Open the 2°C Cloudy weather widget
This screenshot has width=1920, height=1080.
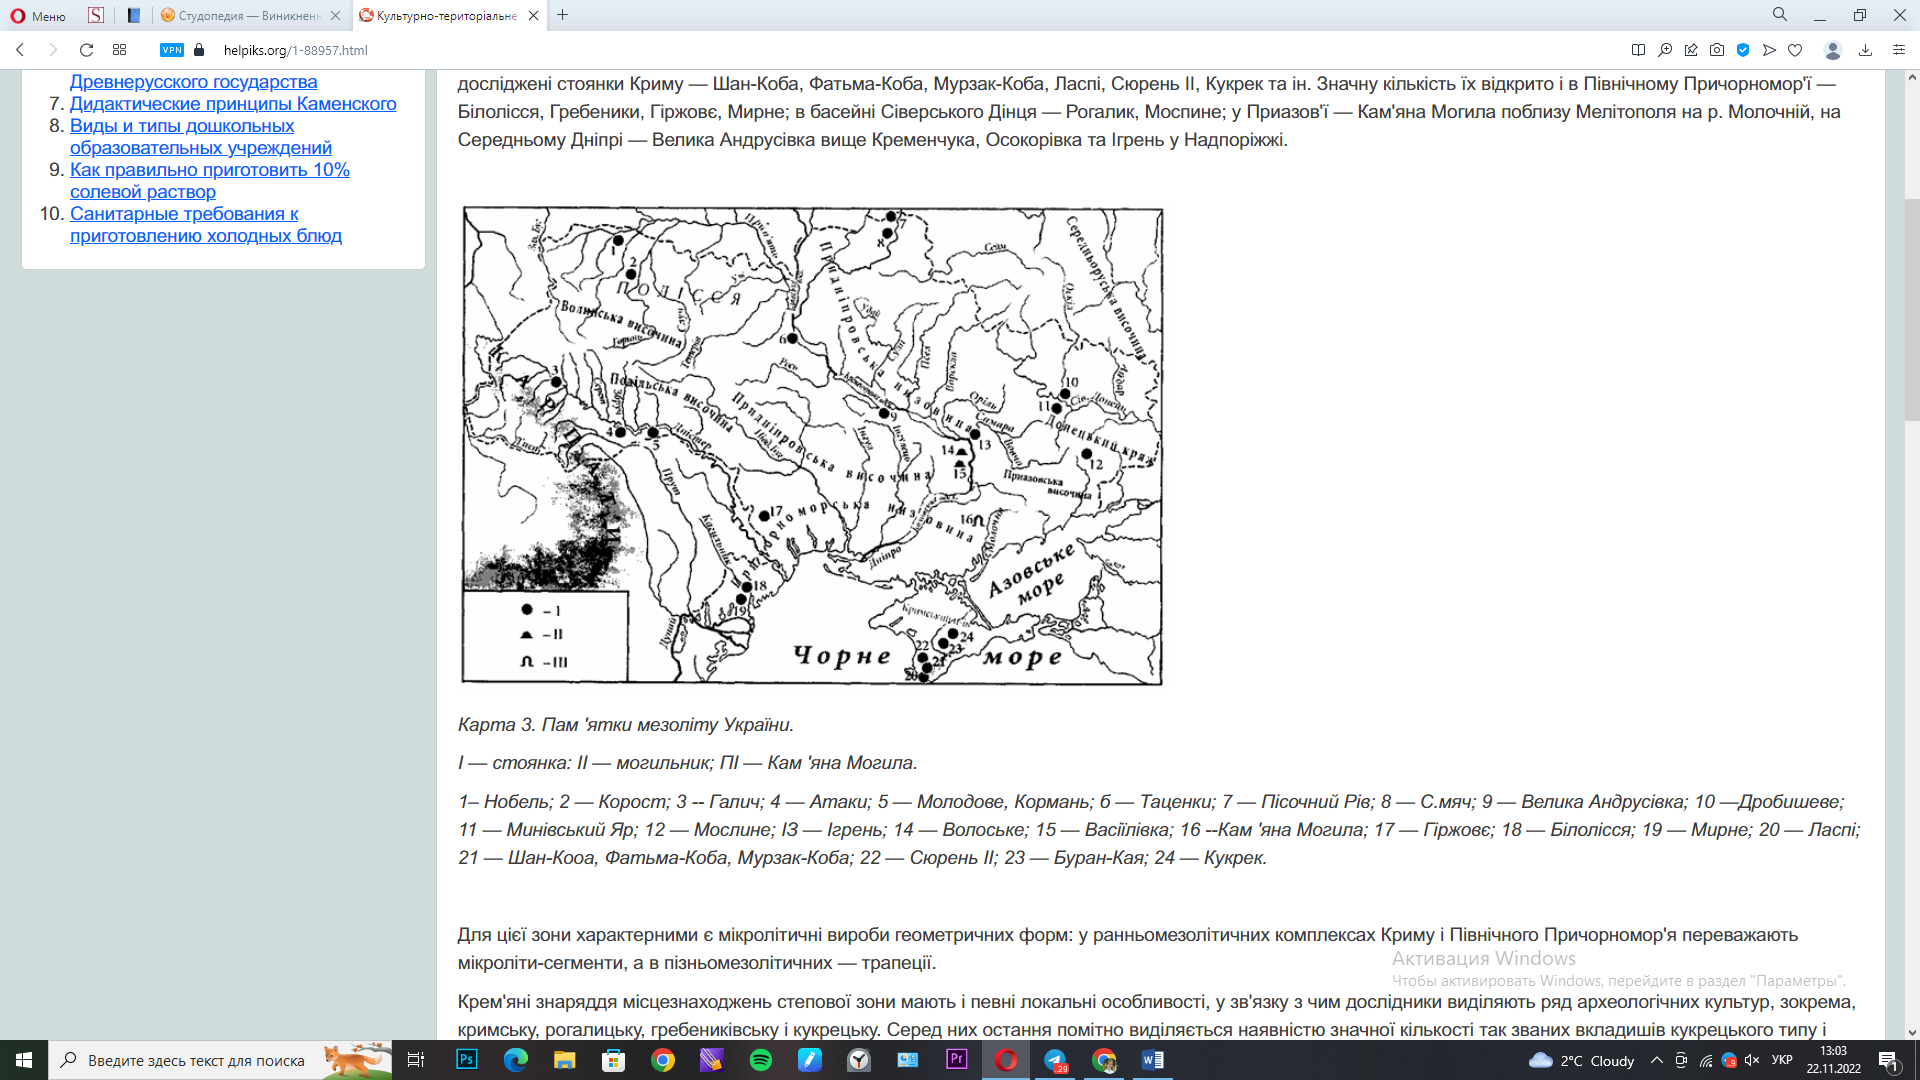[x=1582, y=1061]
